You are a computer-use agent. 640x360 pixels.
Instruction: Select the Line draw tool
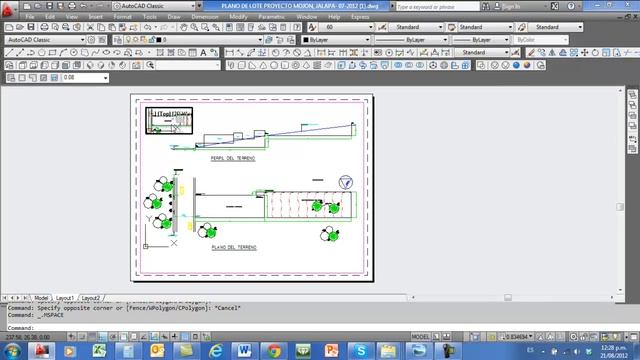(9, 53)
